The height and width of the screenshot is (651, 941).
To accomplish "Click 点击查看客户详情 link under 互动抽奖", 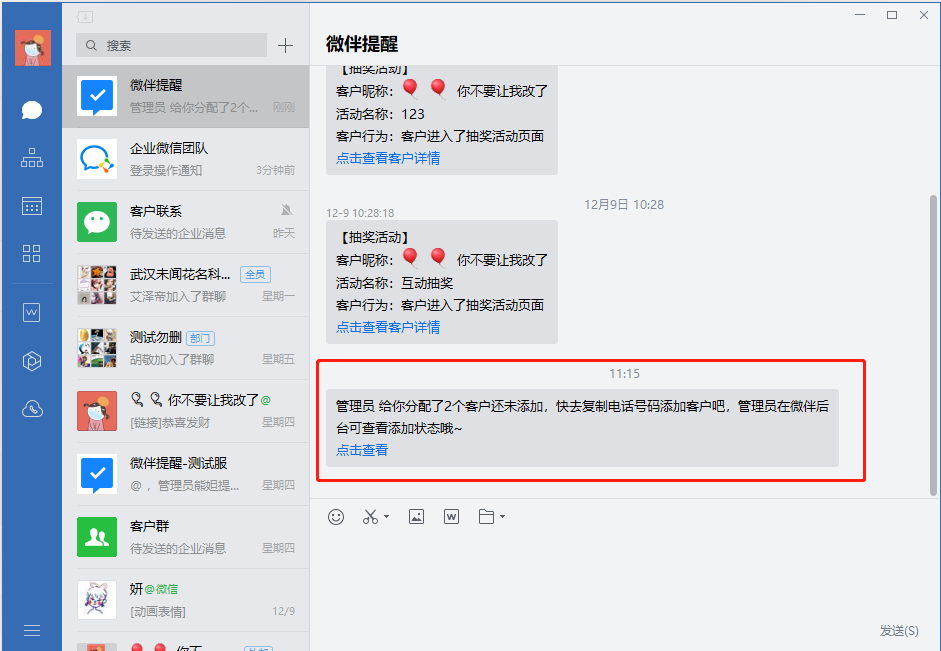I will 388,328.
